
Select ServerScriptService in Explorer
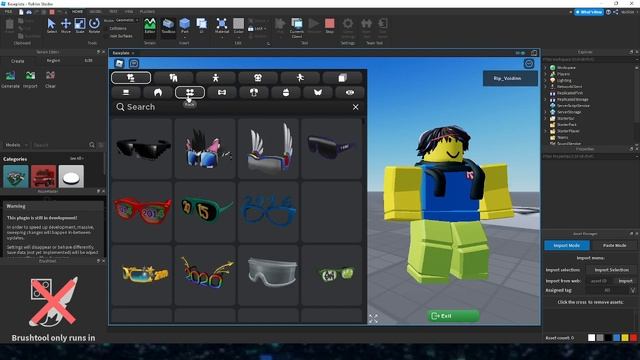[573, 106]
